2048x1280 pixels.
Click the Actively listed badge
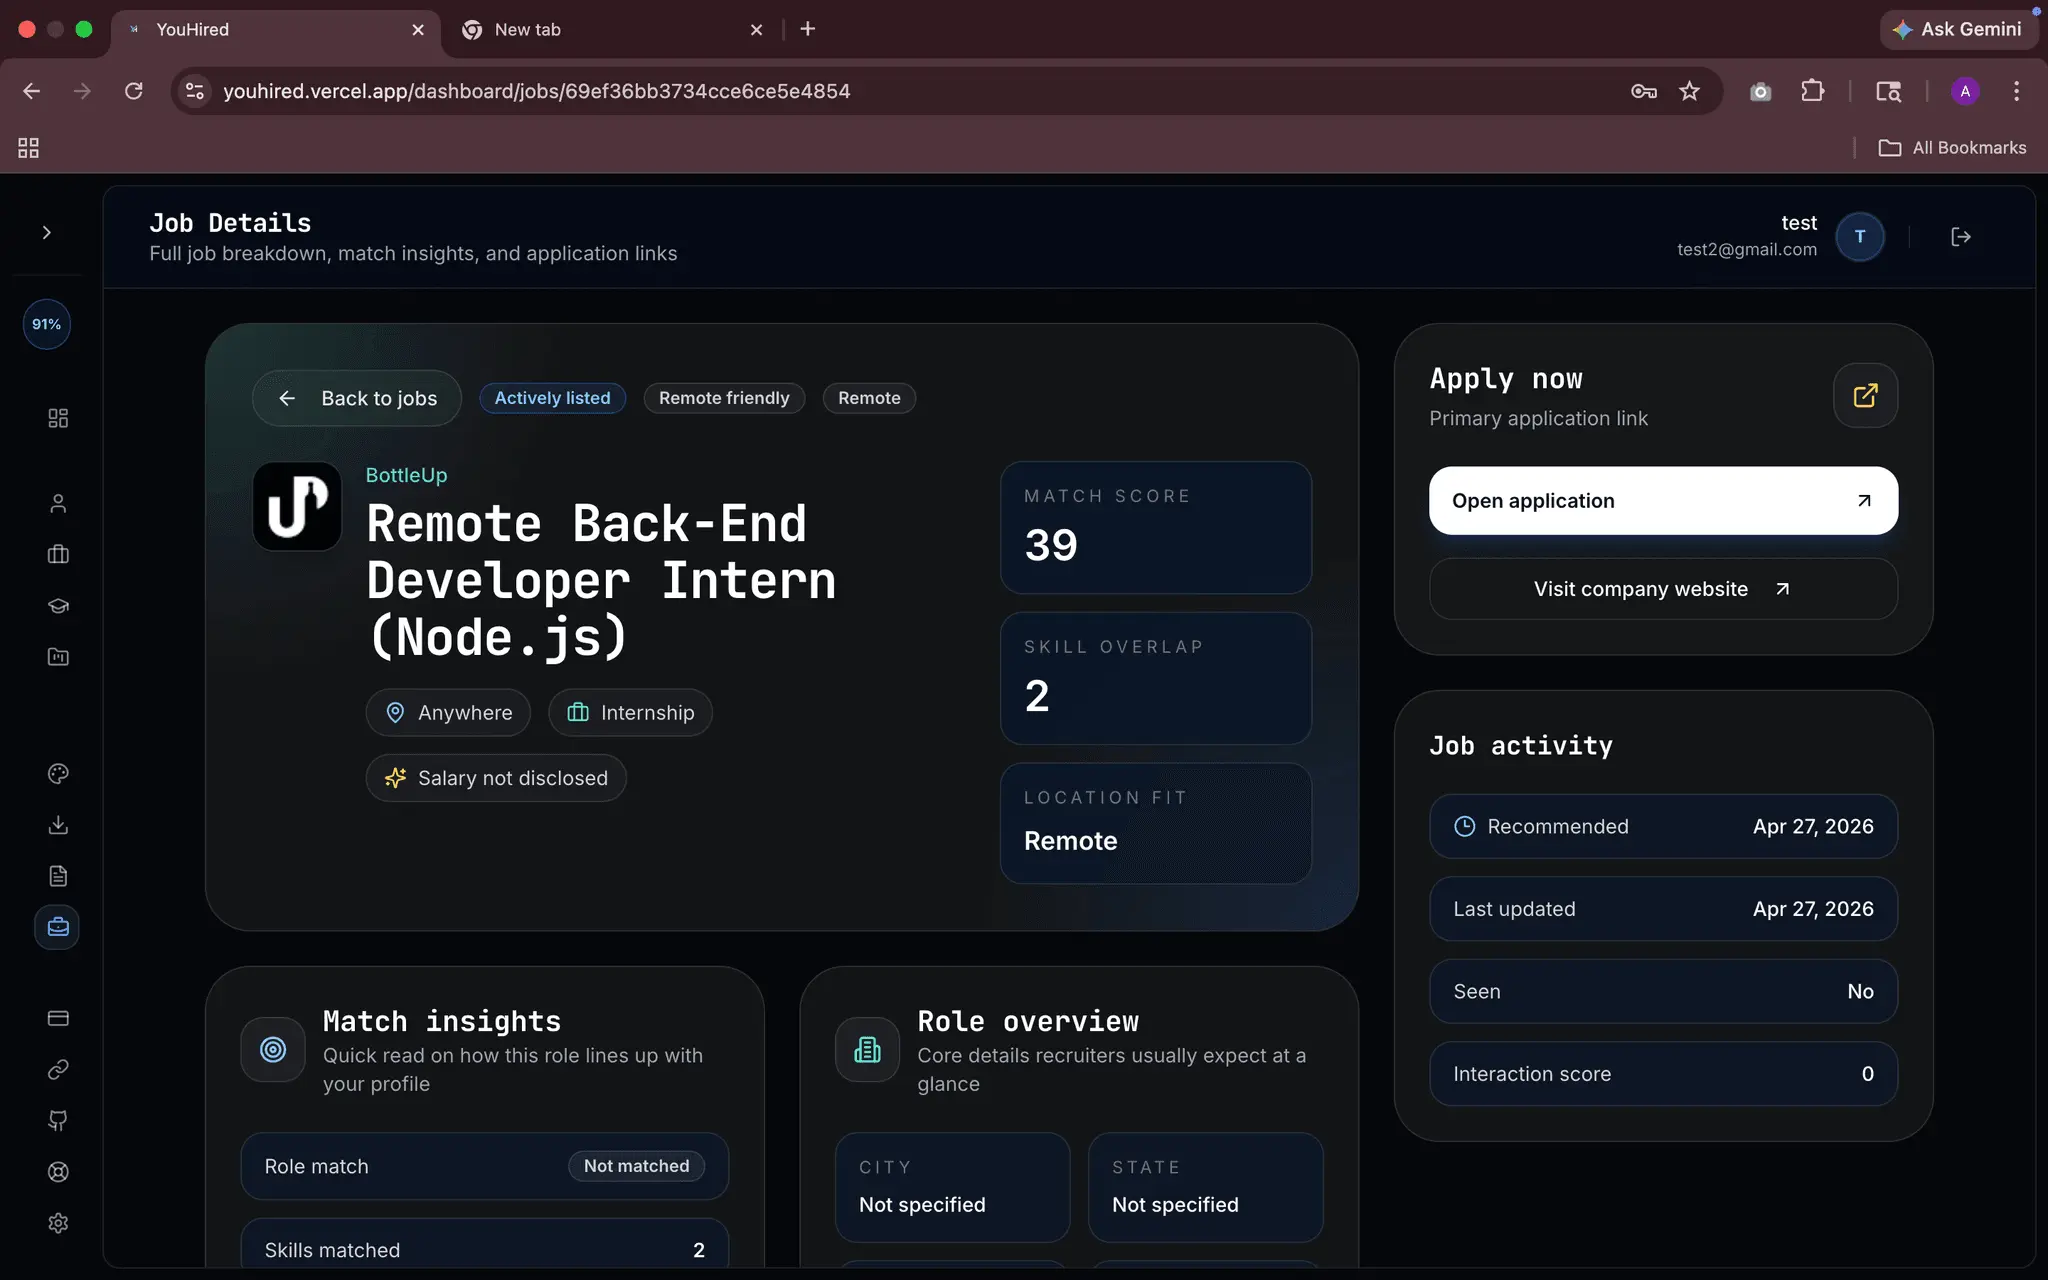[552, 398]
